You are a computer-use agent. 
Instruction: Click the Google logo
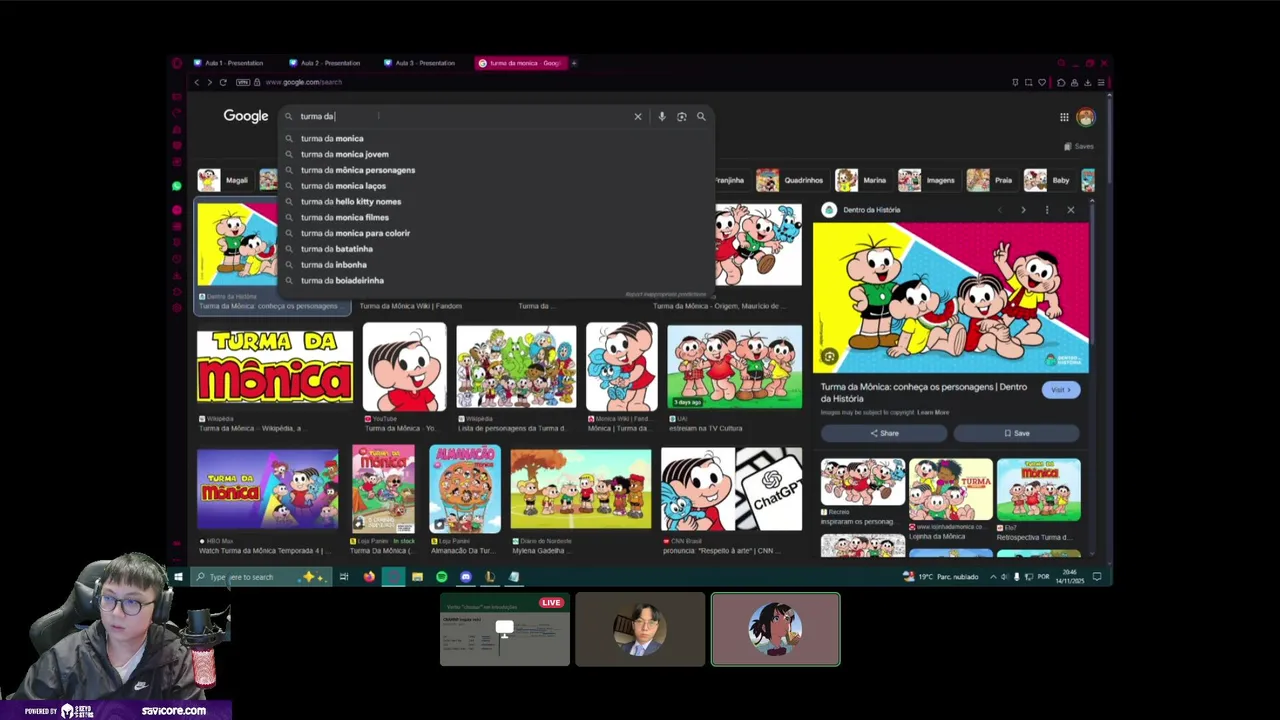246,116
